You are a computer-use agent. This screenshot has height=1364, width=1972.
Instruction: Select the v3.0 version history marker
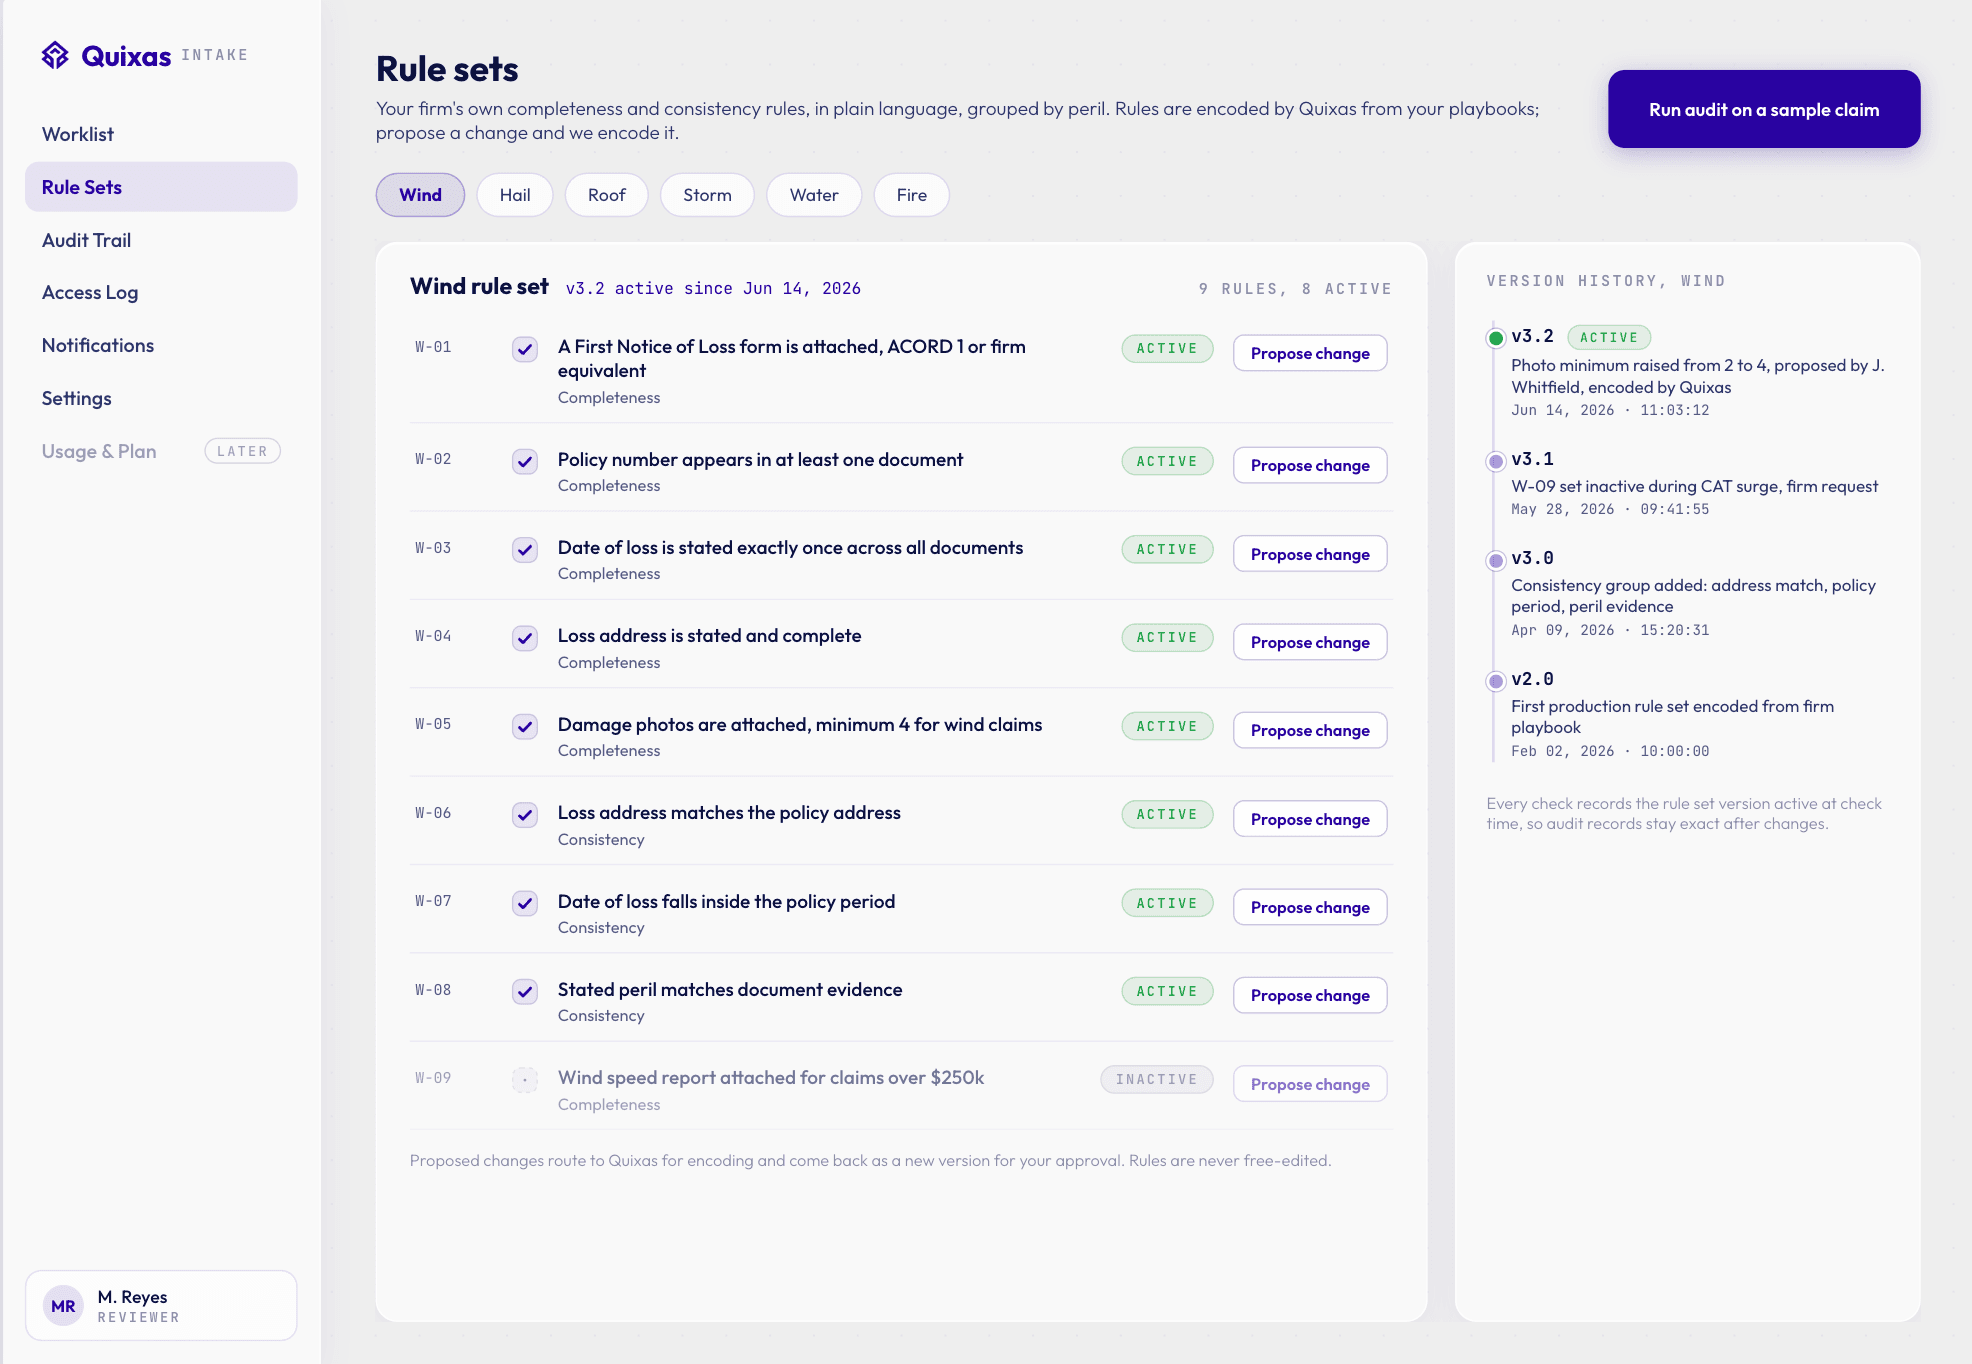coord(1496,560)
